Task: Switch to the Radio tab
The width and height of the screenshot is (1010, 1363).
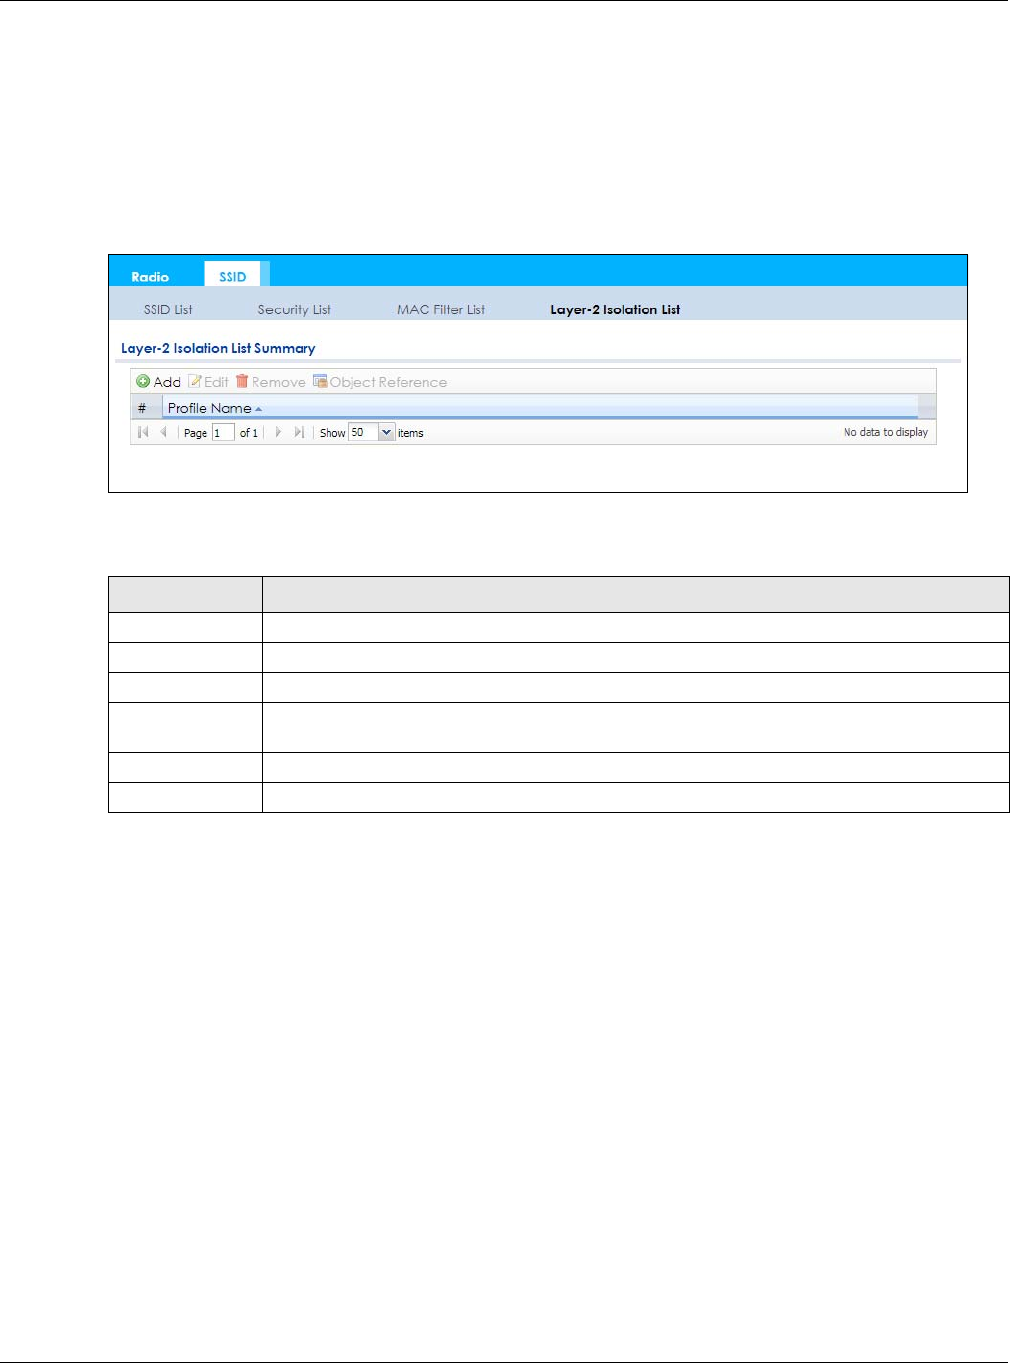Action: click(150, 277)
